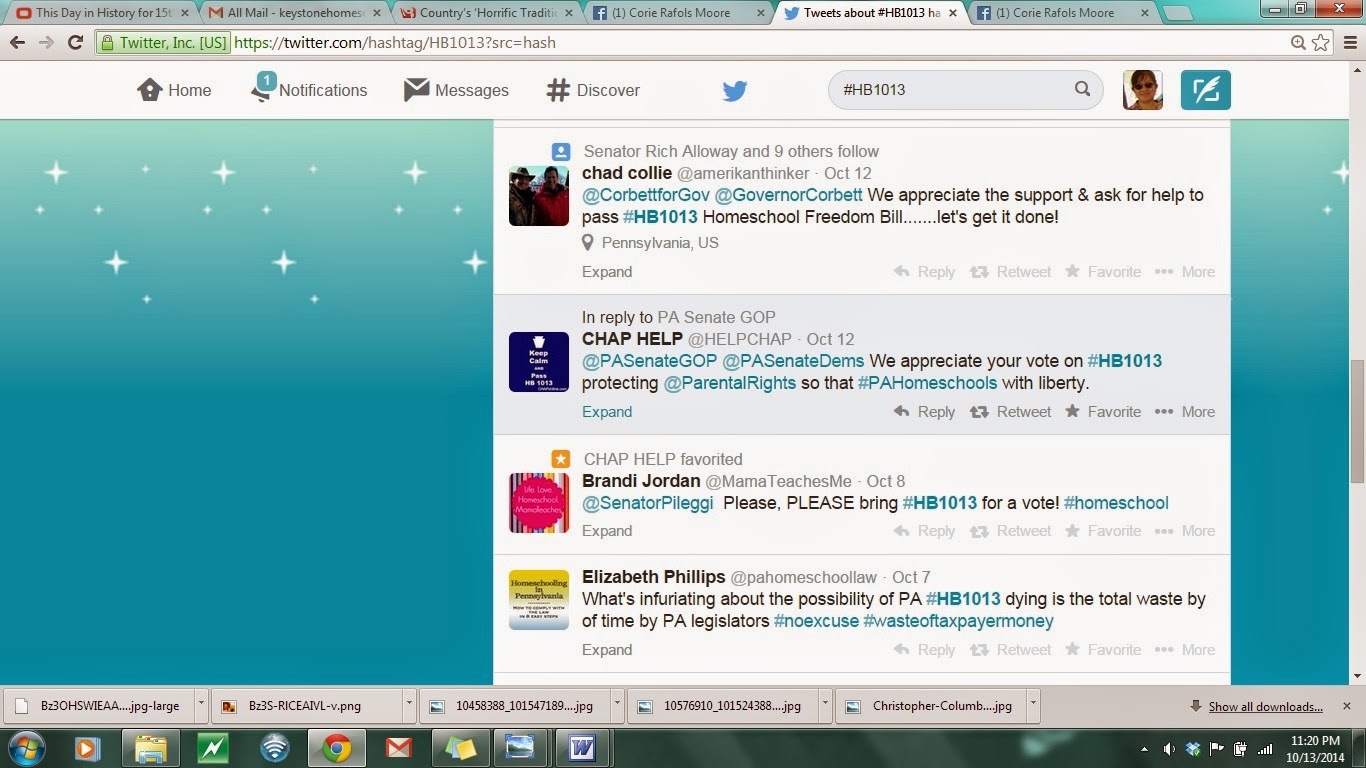Open Notifications

(x=309, y=90)
